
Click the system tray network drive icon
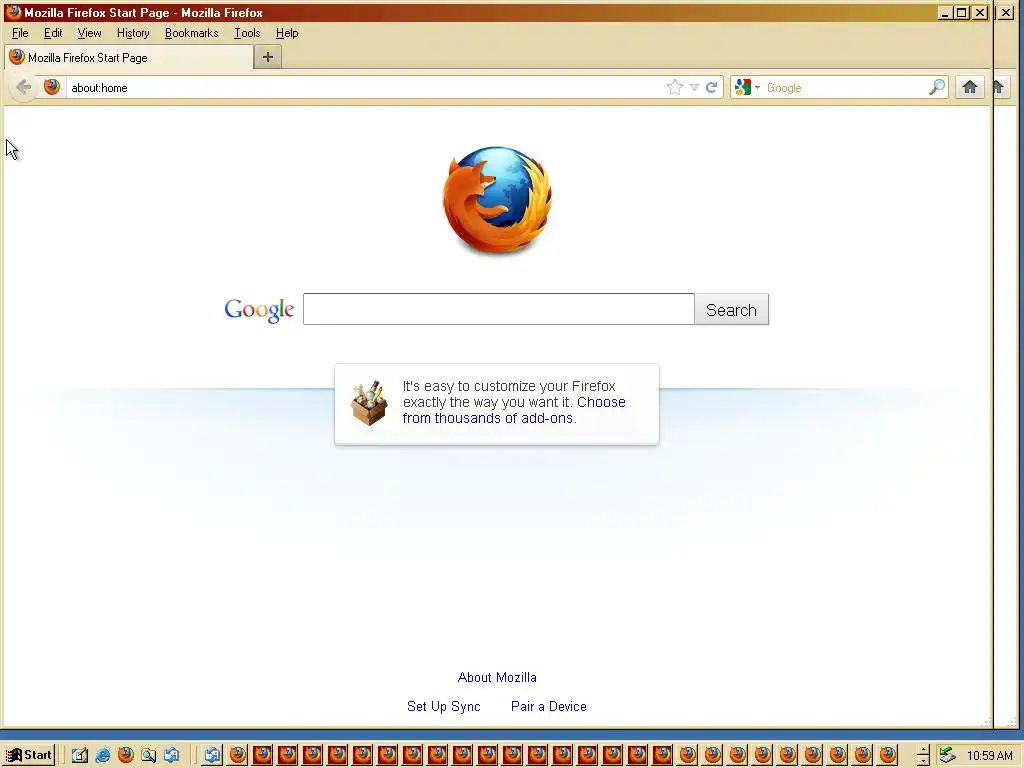click(x=947, y=755)
